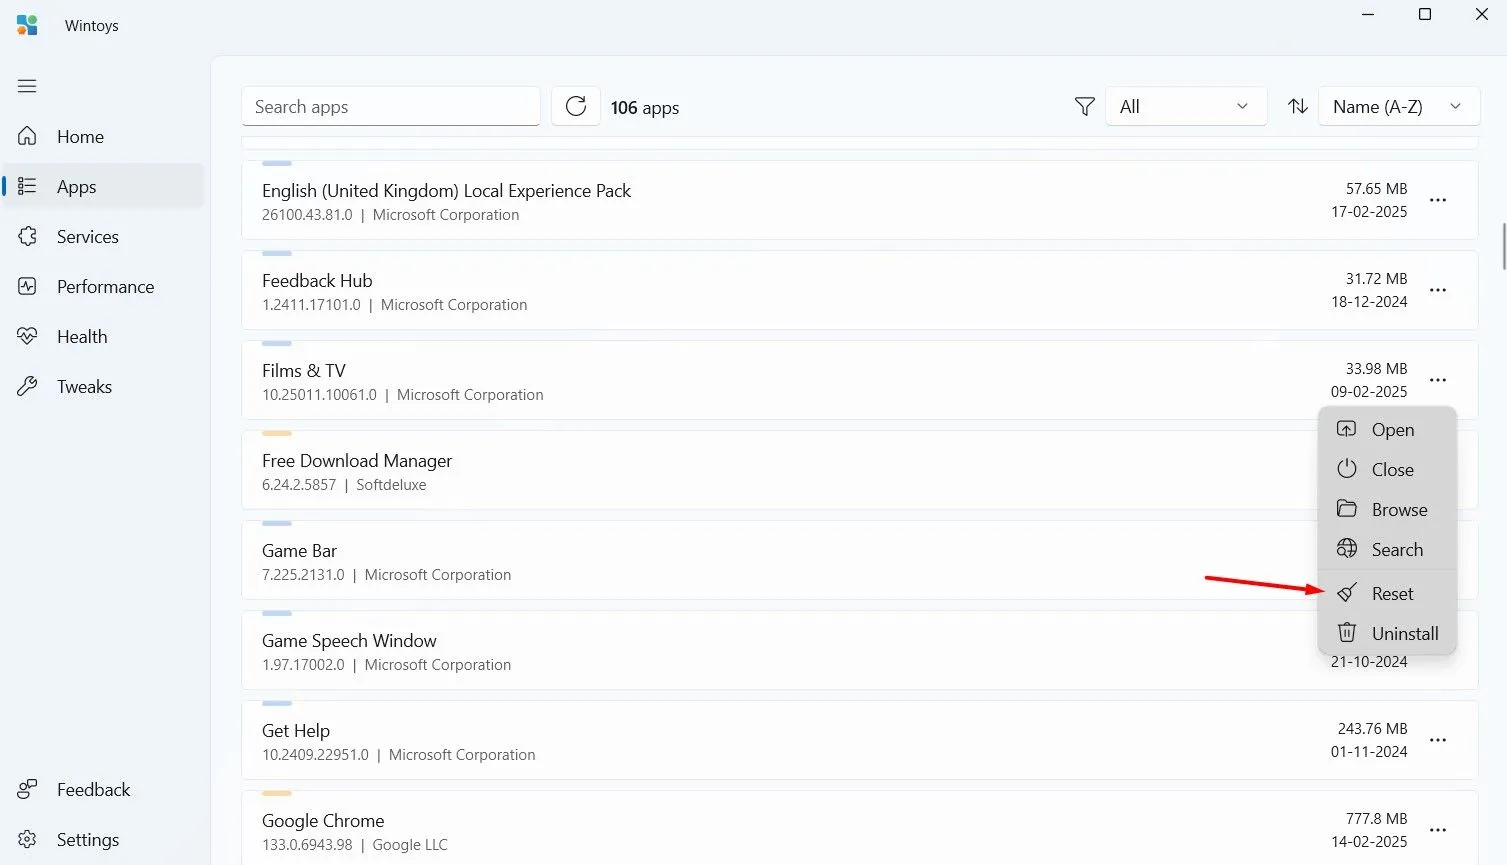Focus the Search apps field
Image resolution: width=1507 pixels, height=865 pixels.
[x=391, y=107]
